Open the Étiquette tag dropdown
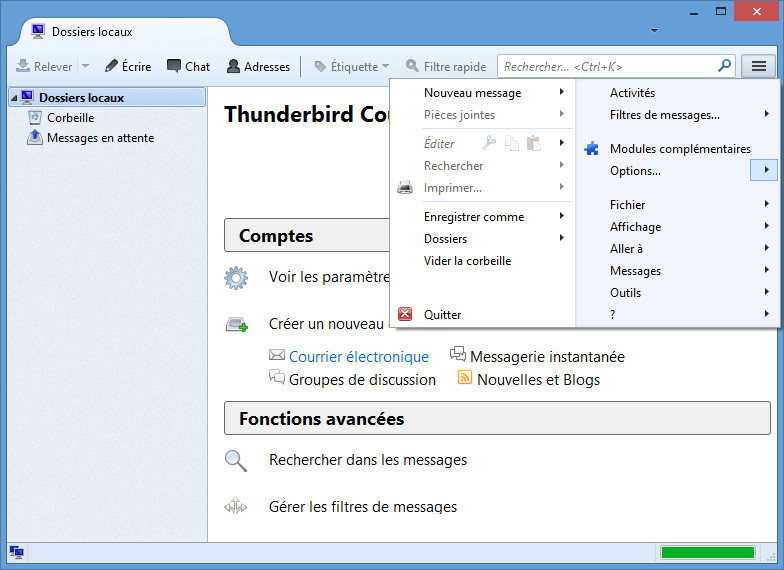This screenshot has height=570, width=784. (x=352, y=66)
